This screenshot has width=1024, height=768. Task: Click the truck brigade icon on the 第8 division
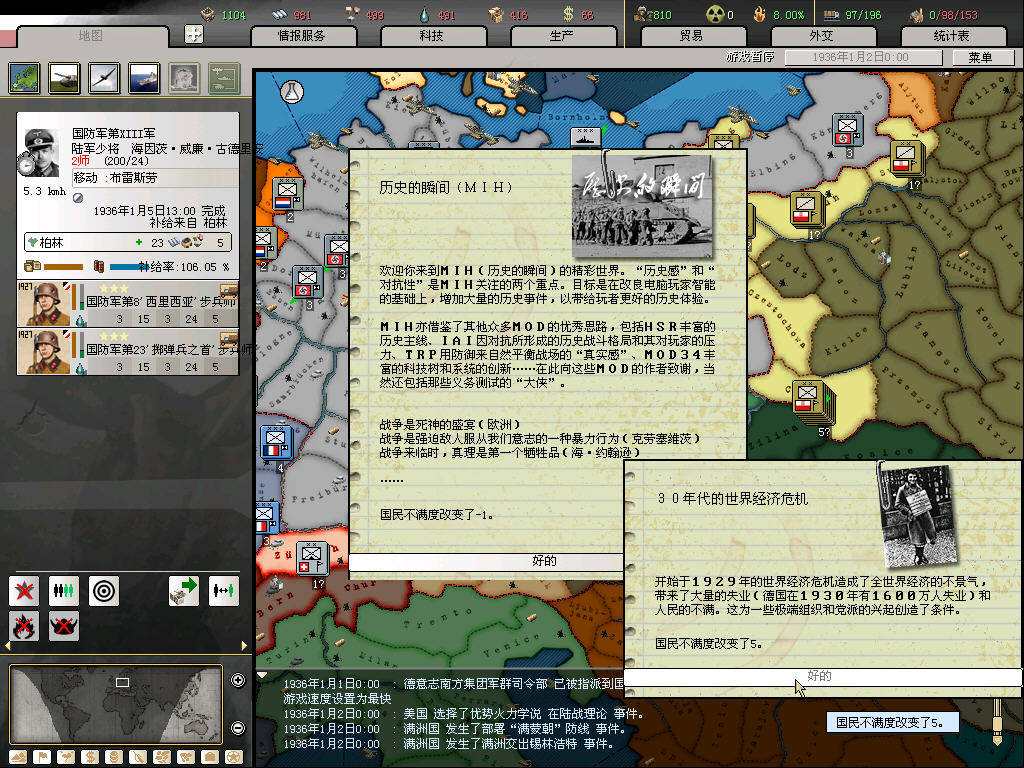229,291
